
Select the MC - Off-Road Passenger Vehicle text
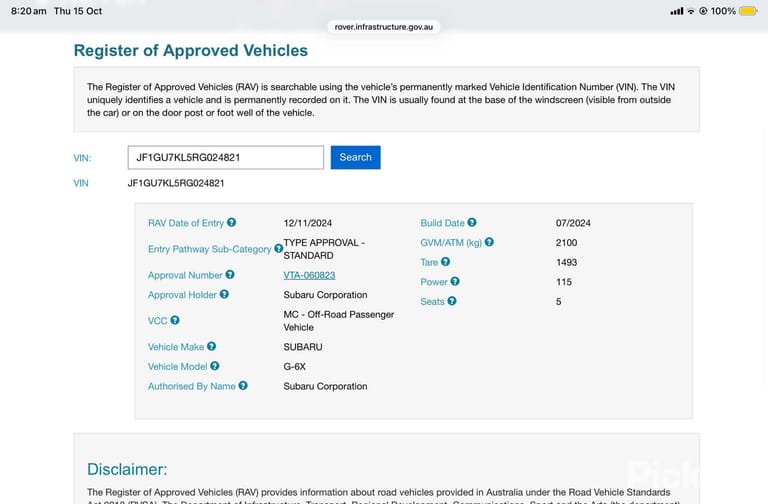click(338, 321)
